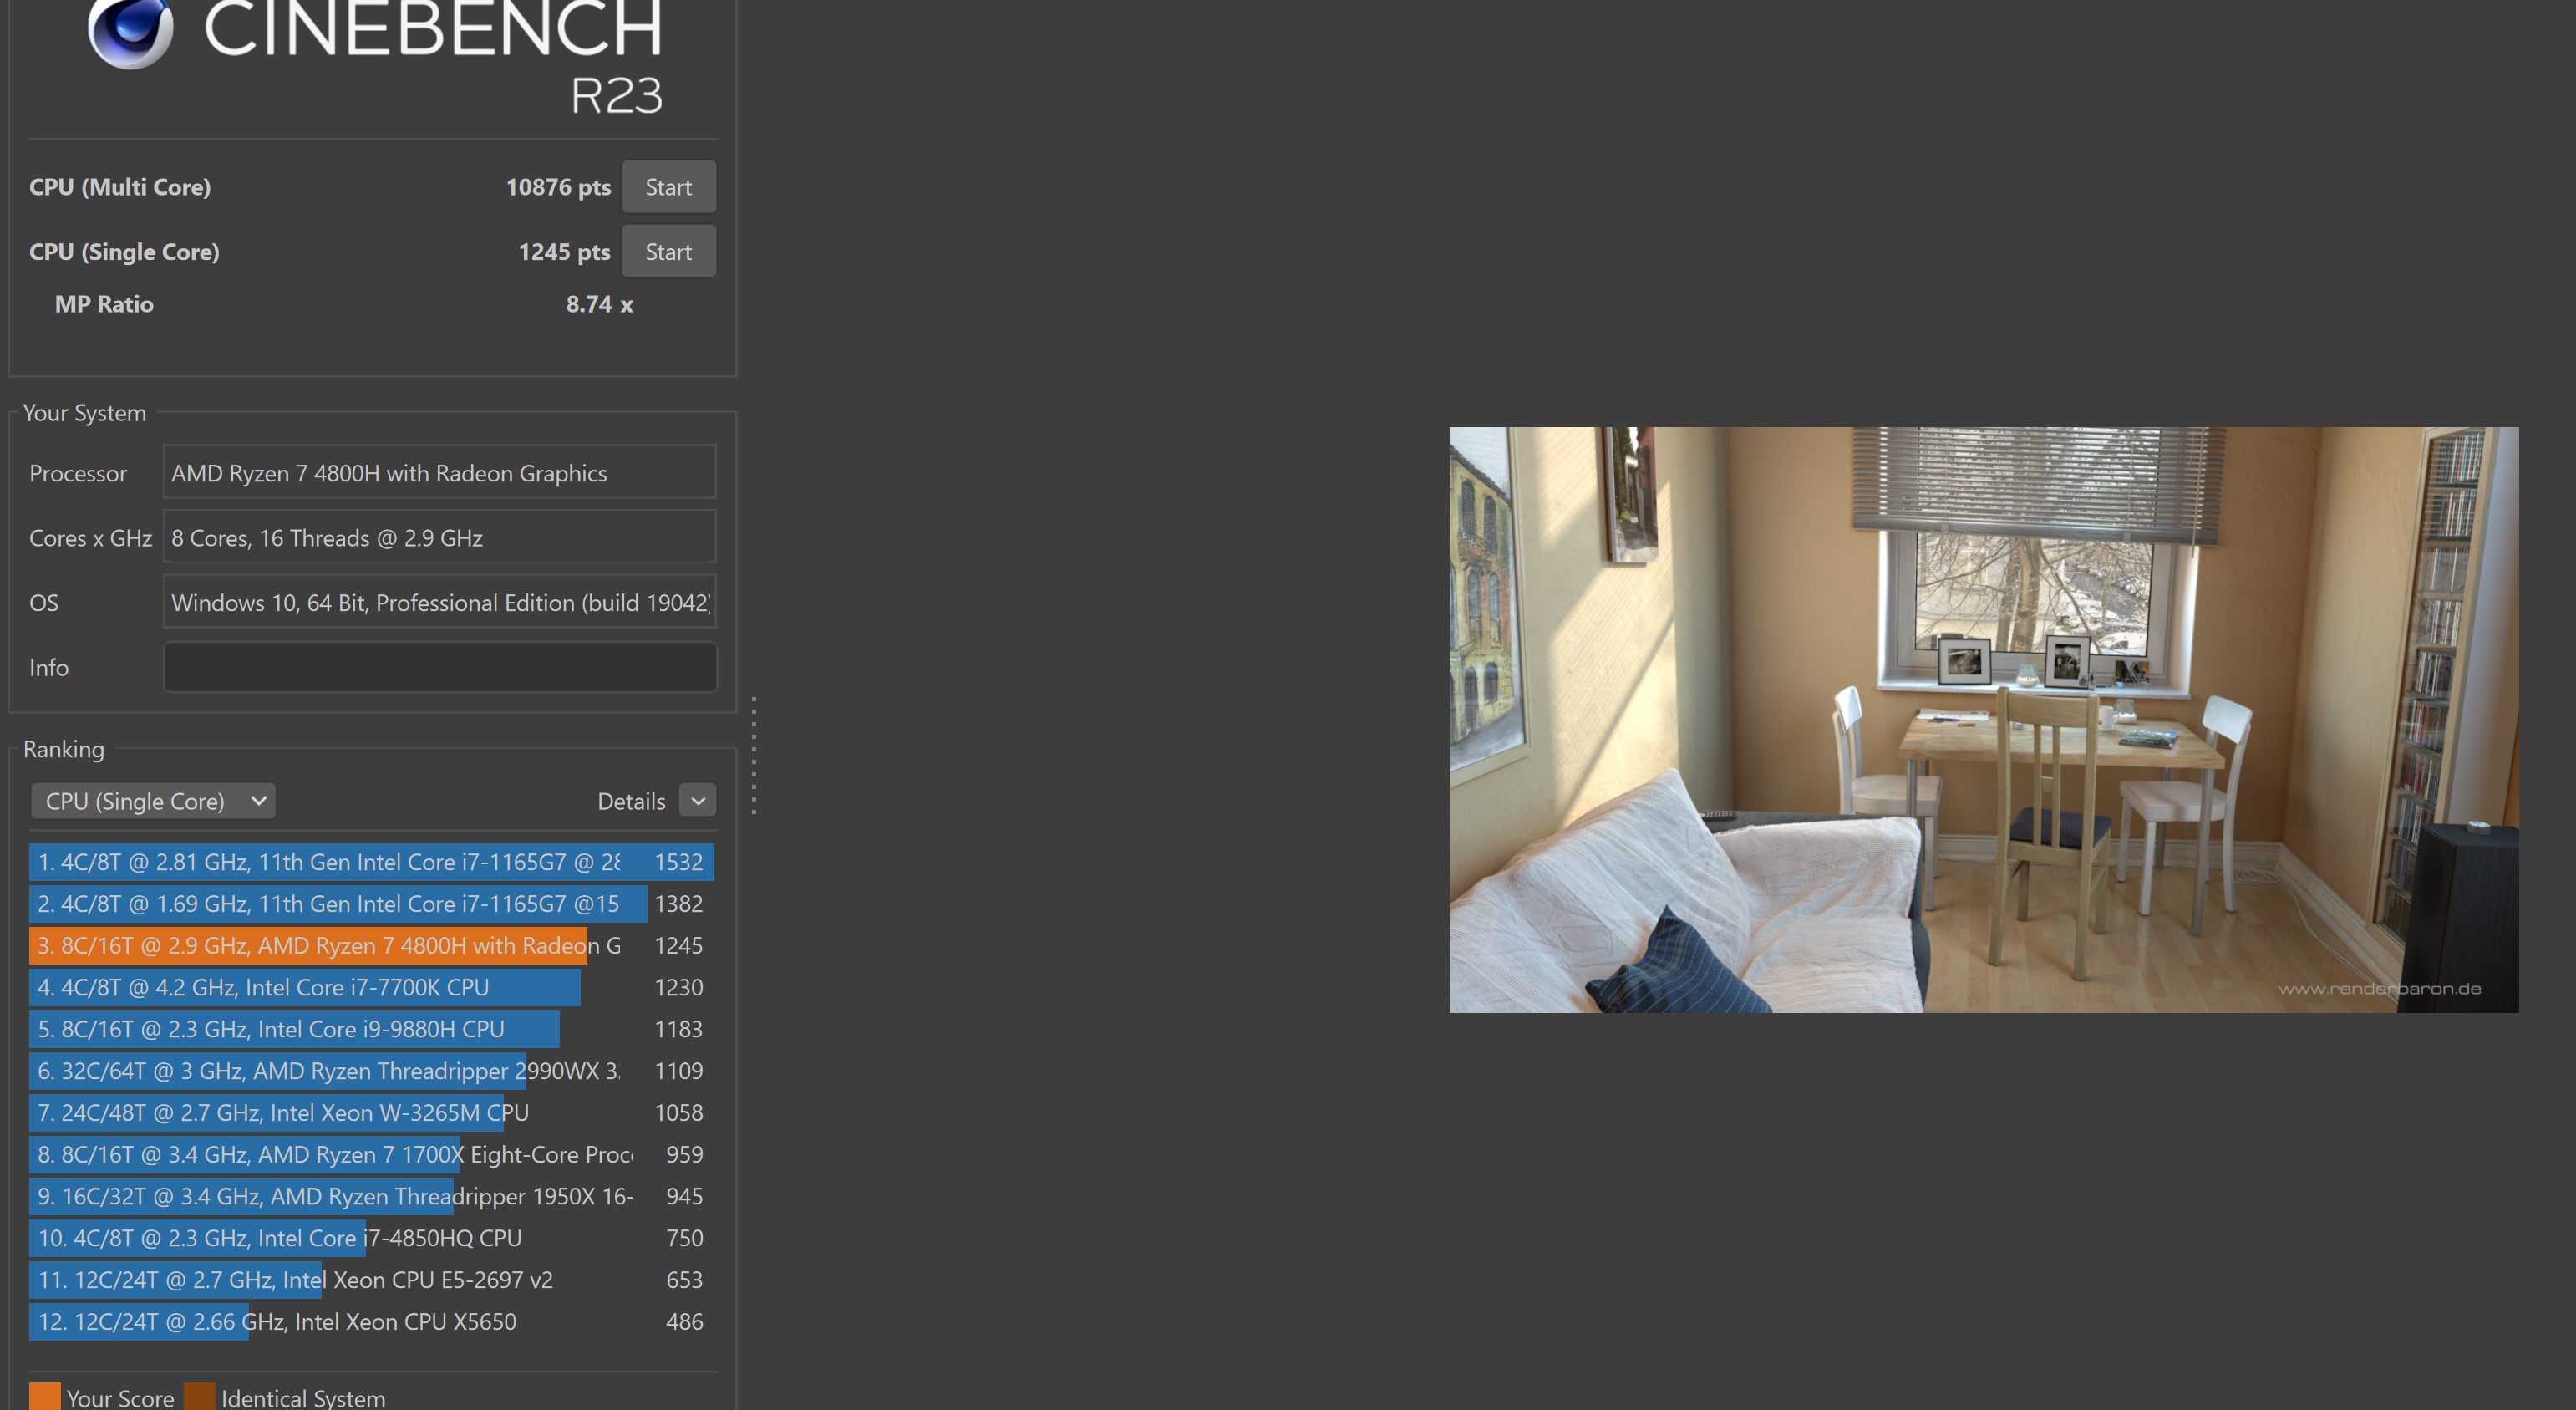
Task: Select ranking row 9 Threadripper 1950X
Action: pos(371,1196)
